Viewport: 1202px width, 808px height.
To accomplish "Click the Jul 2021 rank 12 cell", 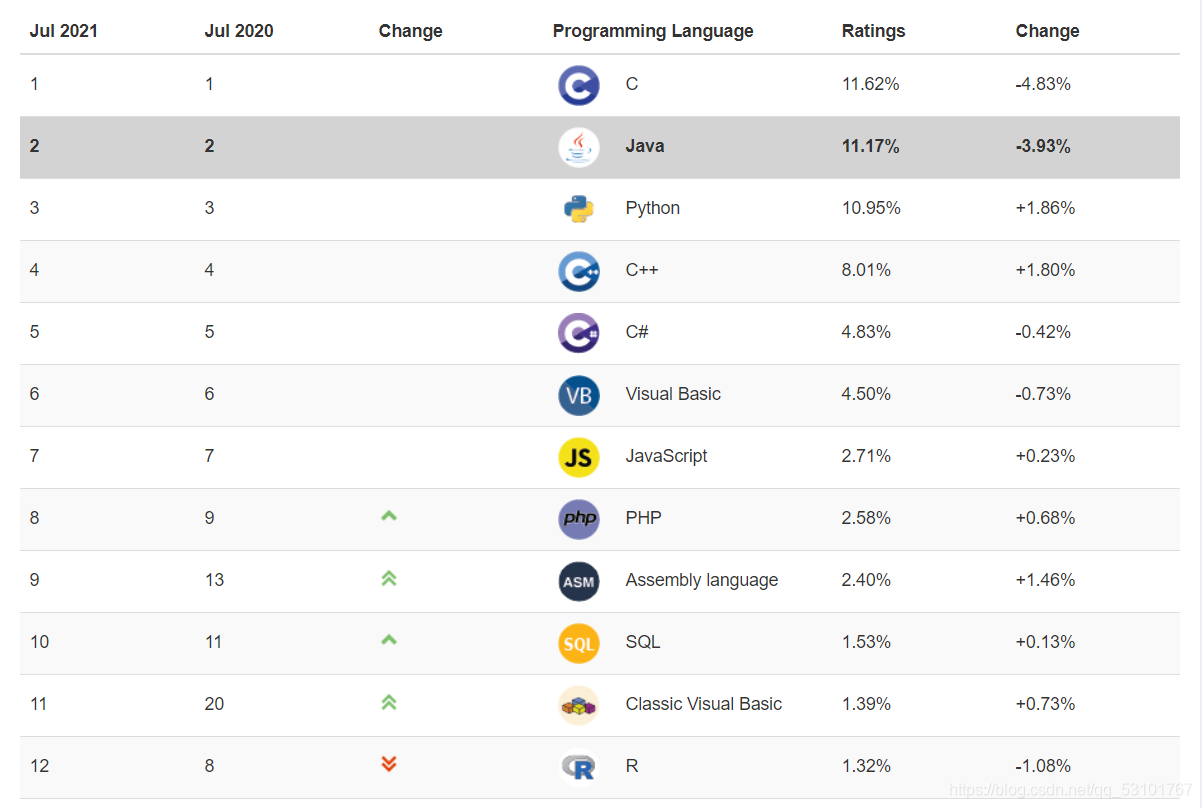I will coord(39,766).
